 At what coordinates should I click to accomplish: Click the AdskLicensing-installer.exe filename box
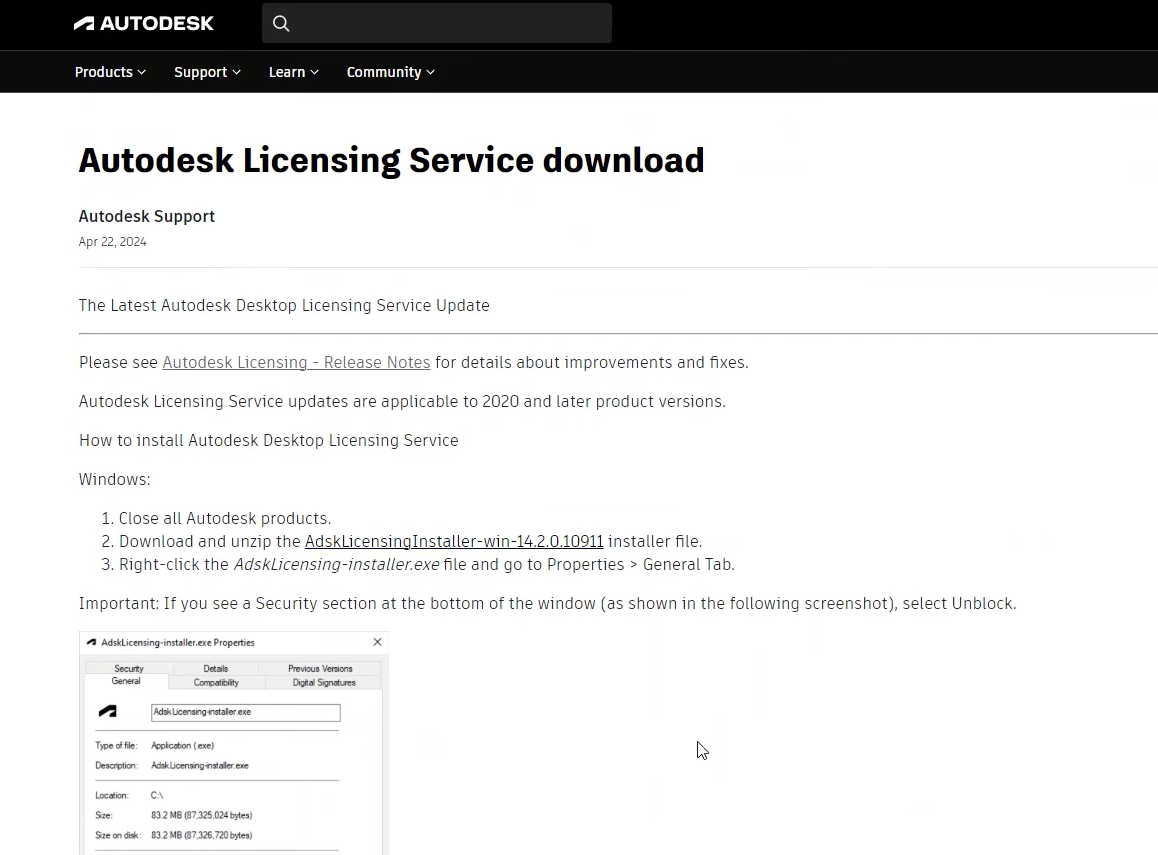[x=245, y=712]
